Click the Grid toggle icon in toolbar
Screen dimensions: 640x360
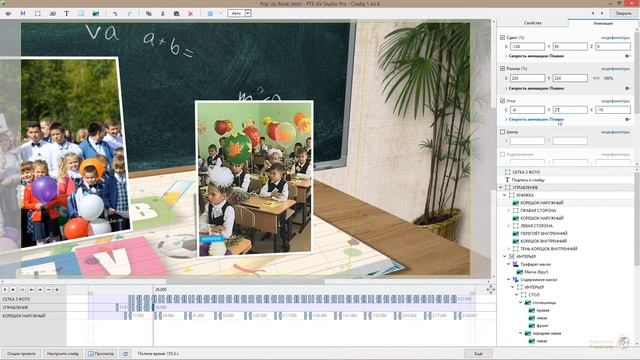click(x=210, y=13)
